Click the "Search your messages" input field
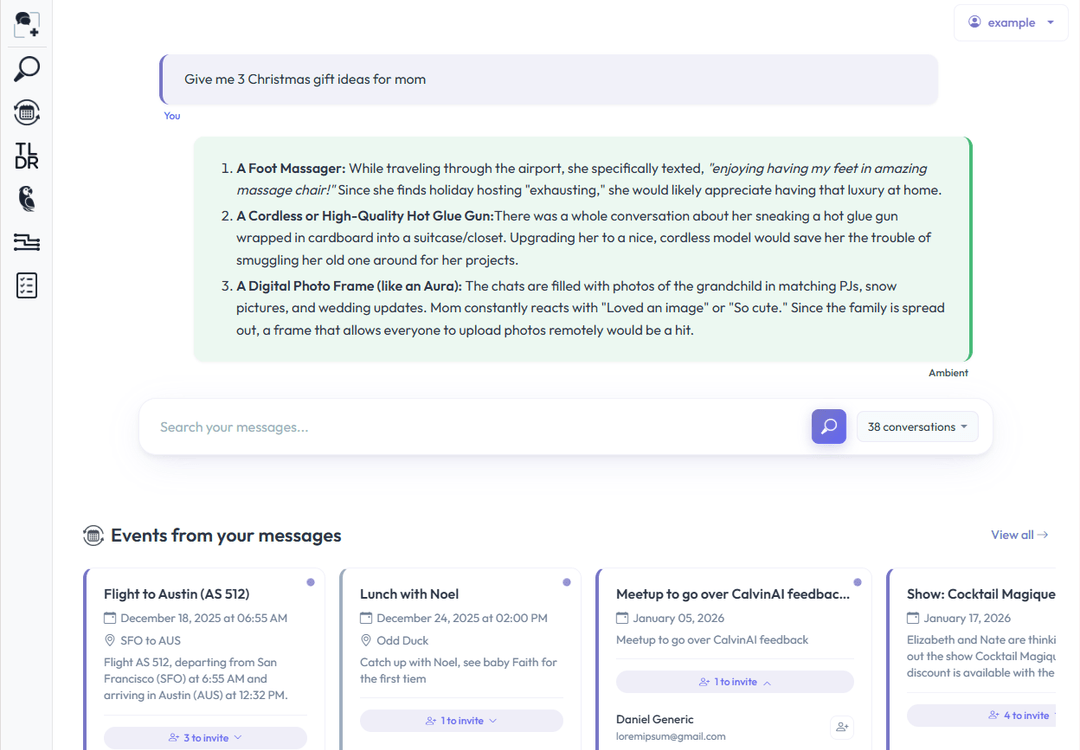Image resolution: width=1080 pixels, height=750 pixels. click(x=480, y=427)
